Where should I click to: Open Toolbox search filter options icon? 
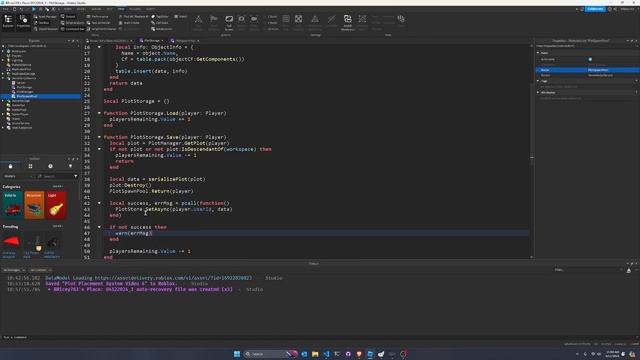click(76, 176)
